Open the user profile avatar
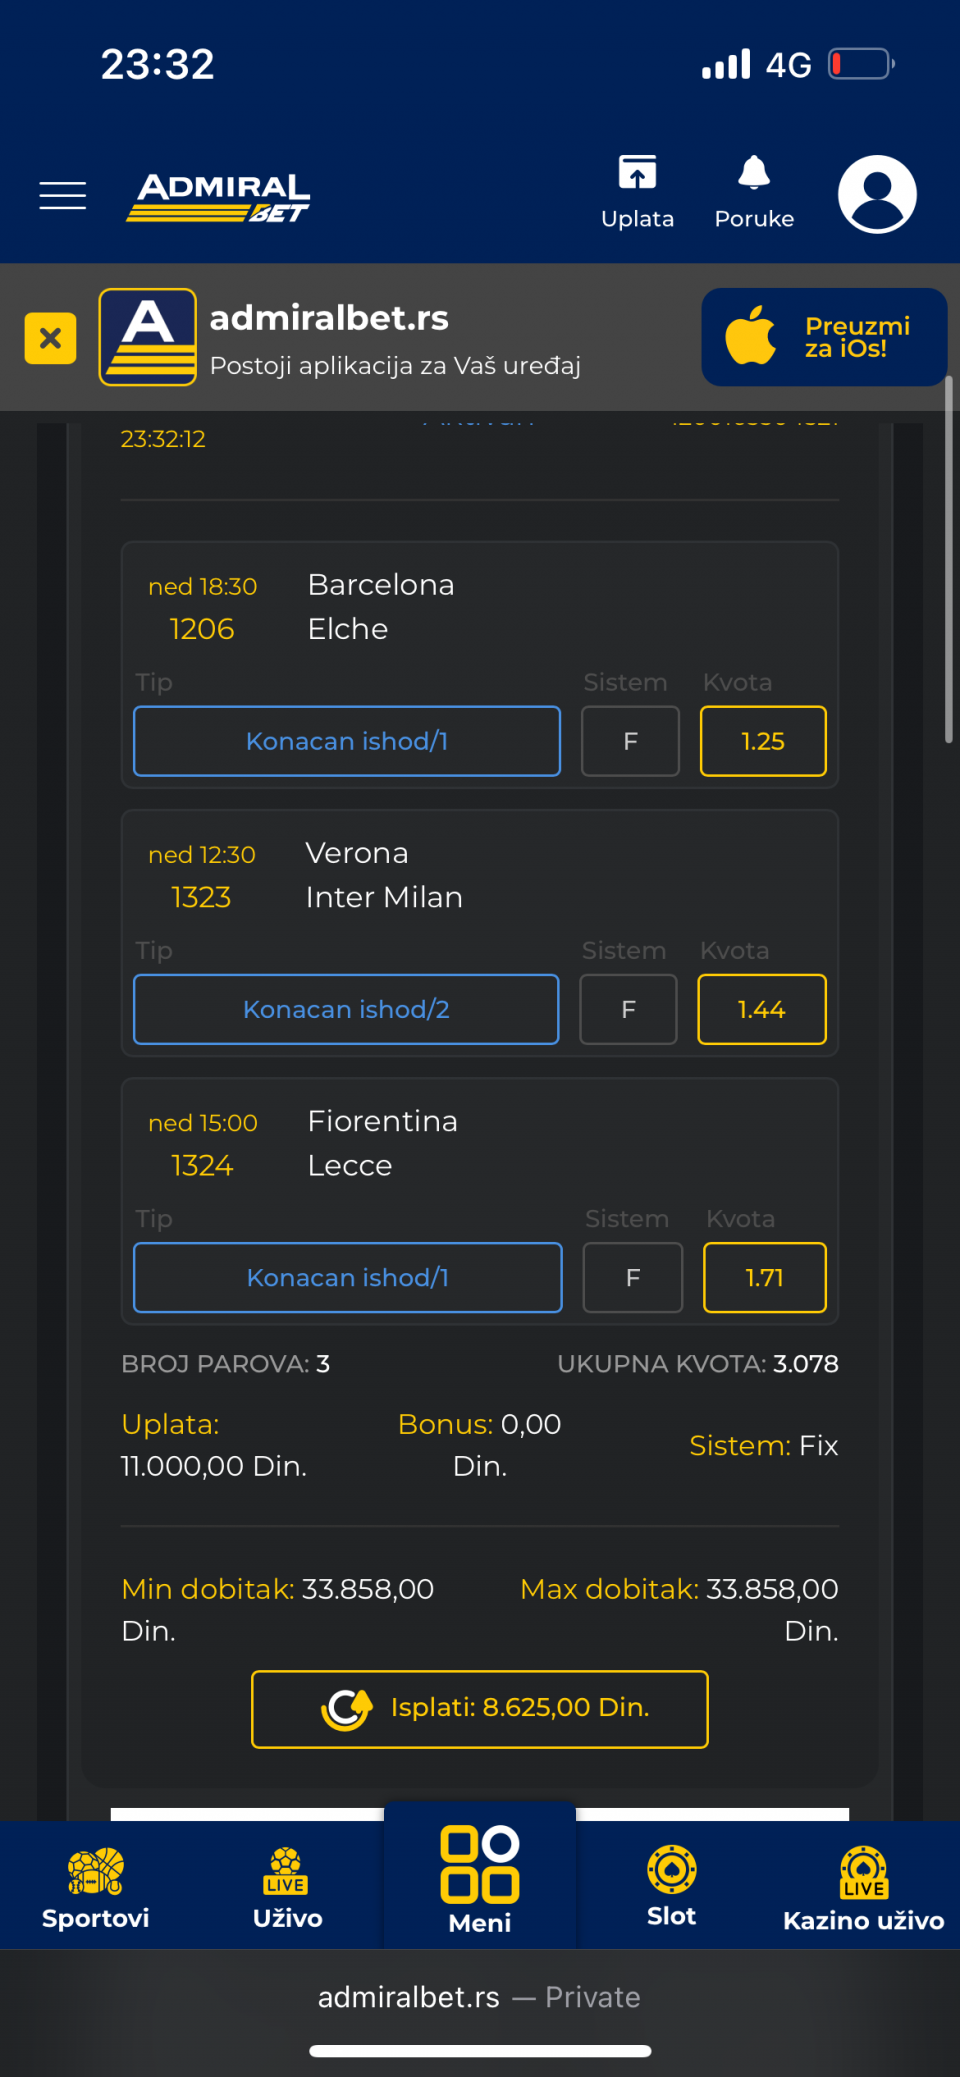The width and height of the screenshot is (960, 2077). pyautogui.click(x=877, y=194)
